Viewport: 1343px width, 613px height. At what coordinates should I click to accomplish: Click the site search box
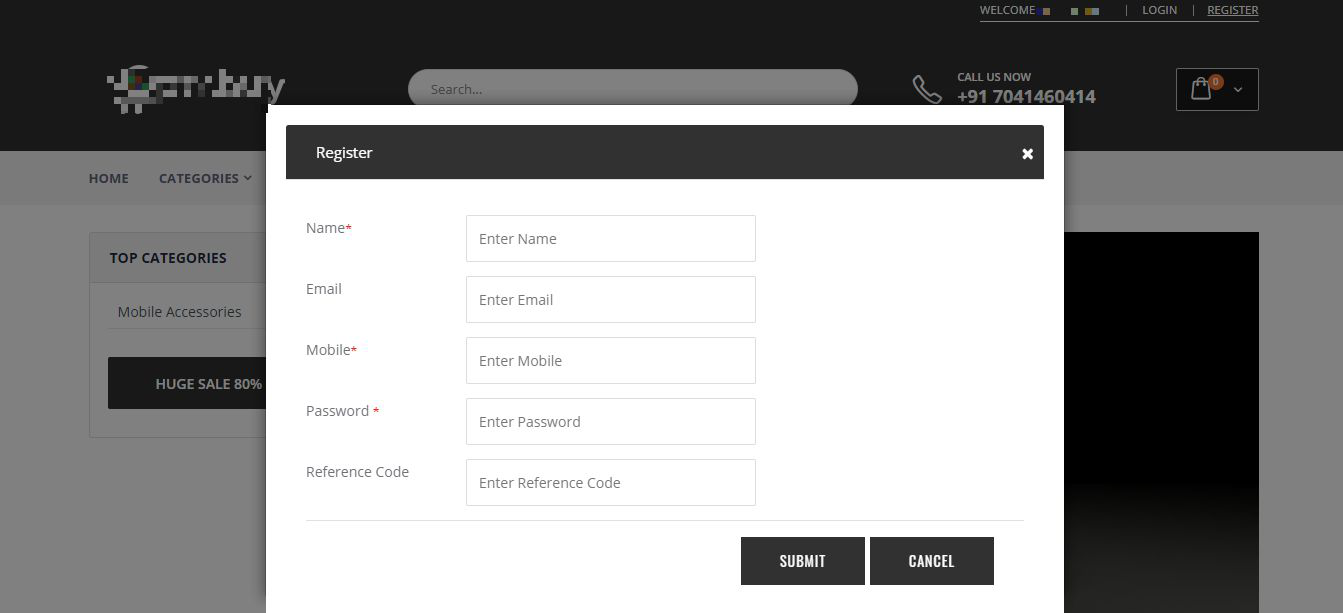[633, 89]
